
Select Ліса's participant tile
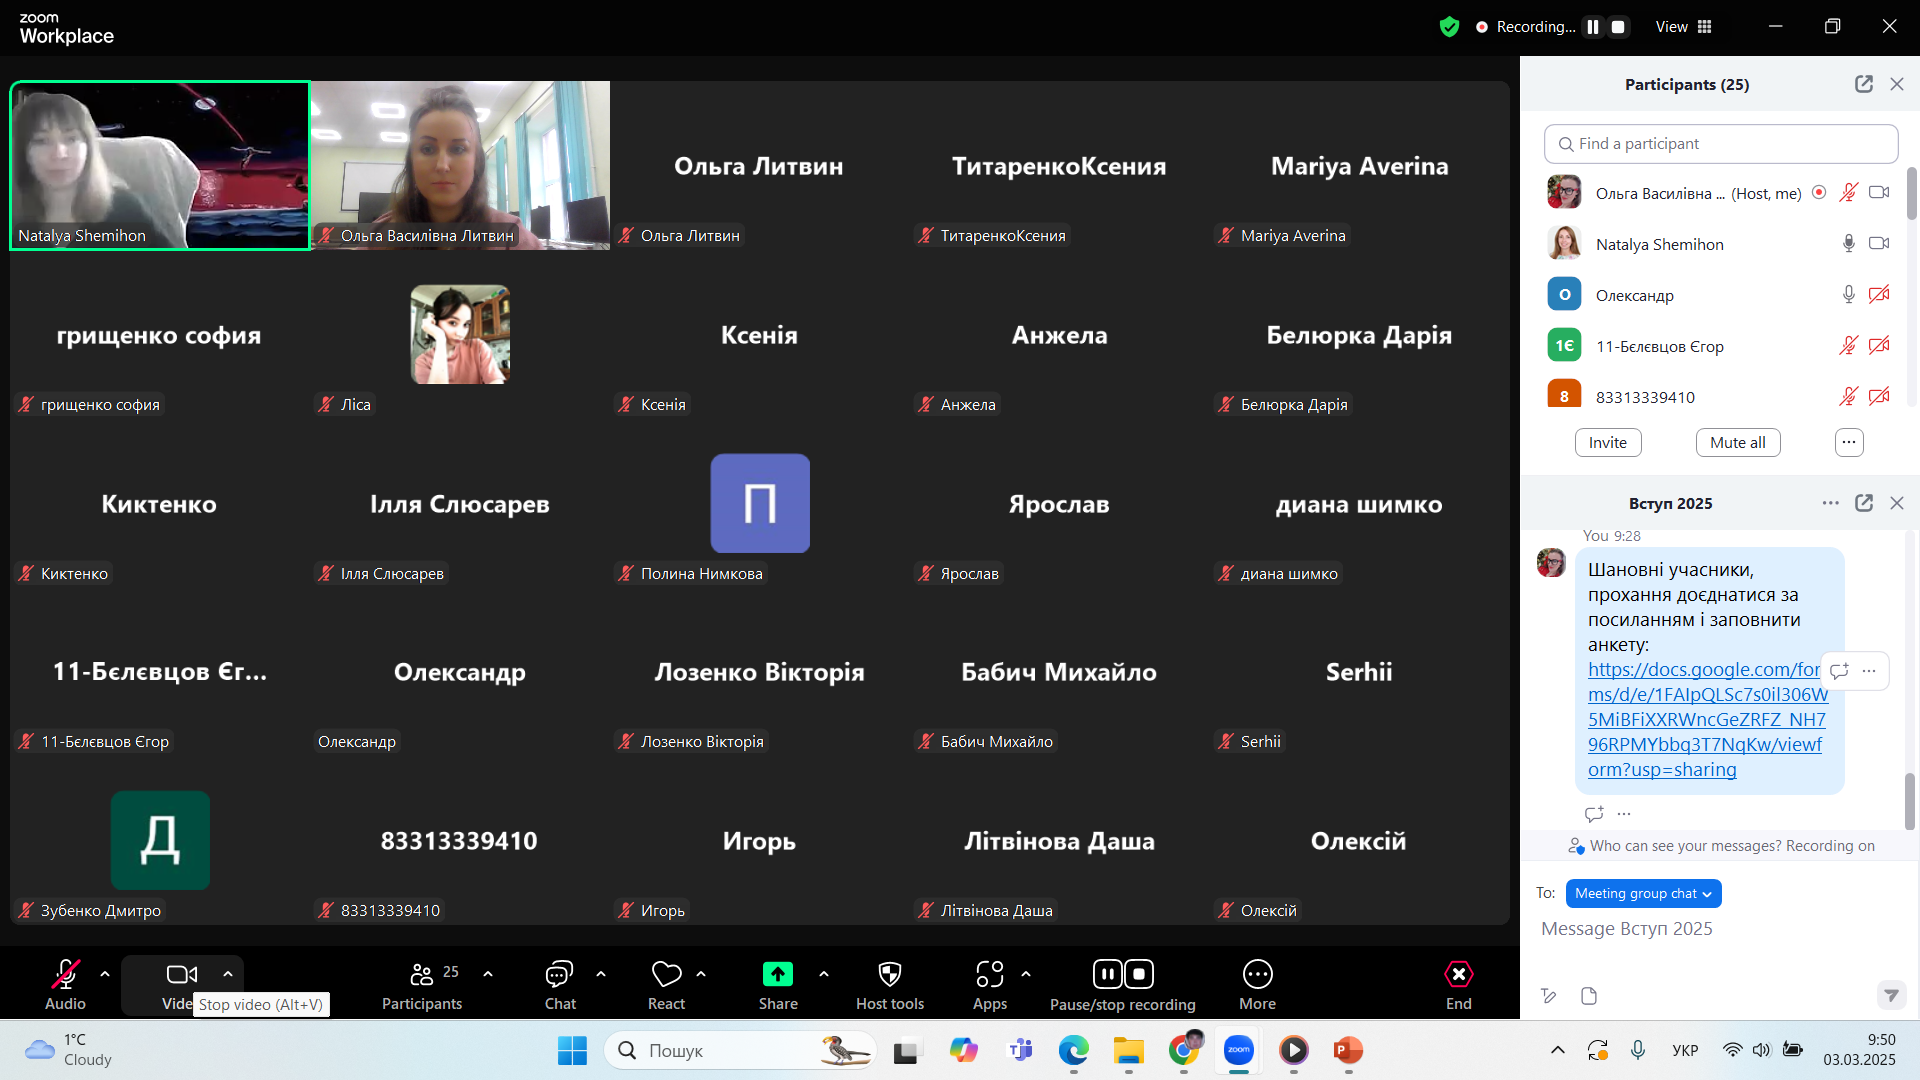coord(461,334)
